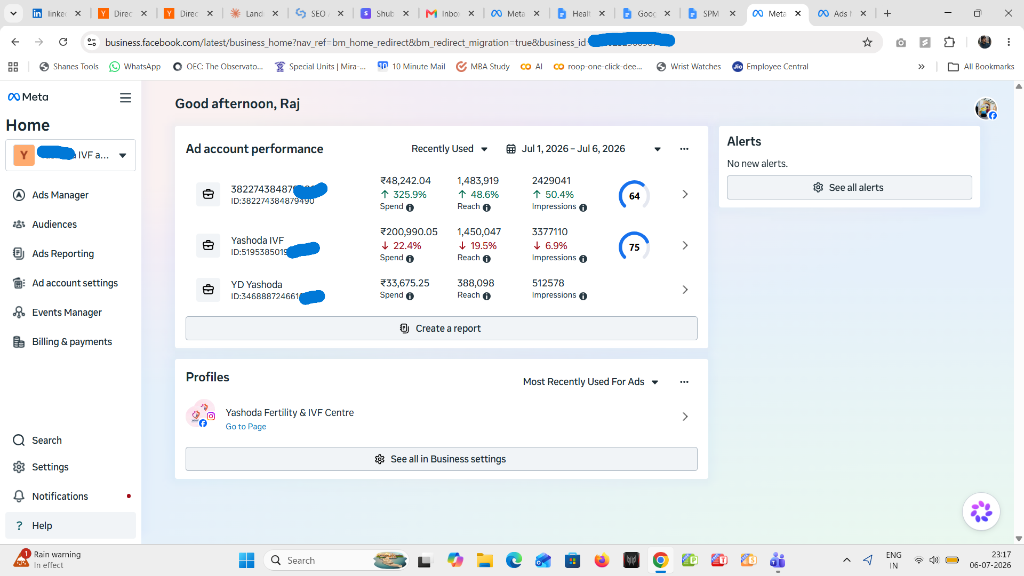This screenshot has width=1024, height=576.
Task: Open File Explorer from the taskbar
Action: (485, 560)
